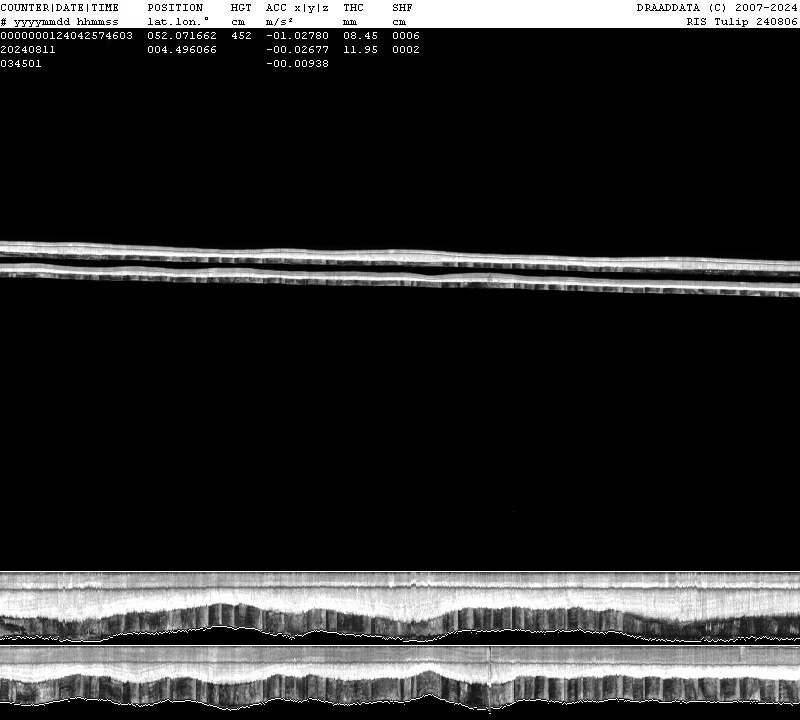The width and height of the screenshot is (800, 720).
Task: Click the upper contact wire trace
Action: tap(400, 254)
